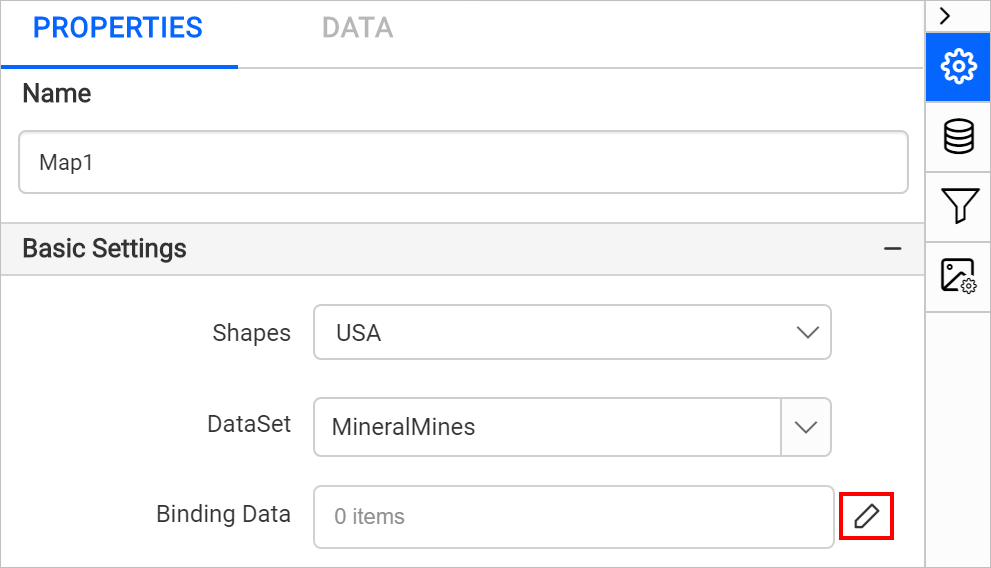Click the Name input field containing Map1

(x=463, y=162)
